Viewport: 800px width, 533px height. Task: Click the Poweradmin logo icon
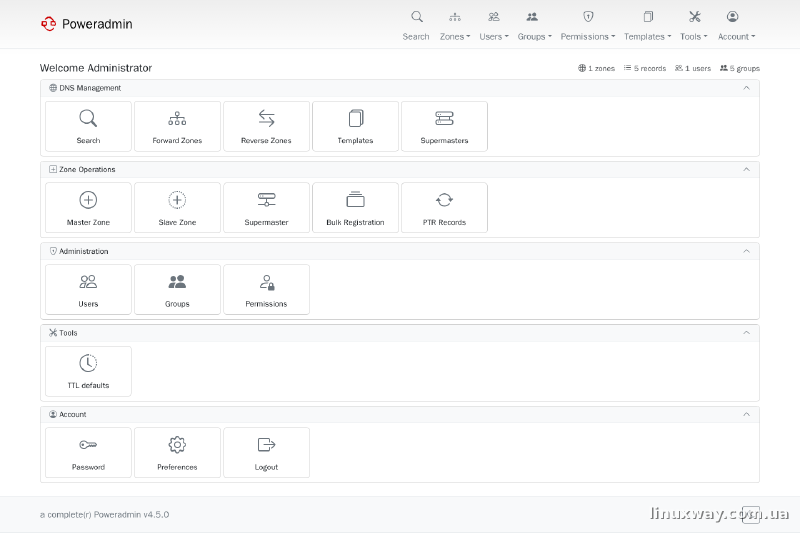(x=48, y=24)
